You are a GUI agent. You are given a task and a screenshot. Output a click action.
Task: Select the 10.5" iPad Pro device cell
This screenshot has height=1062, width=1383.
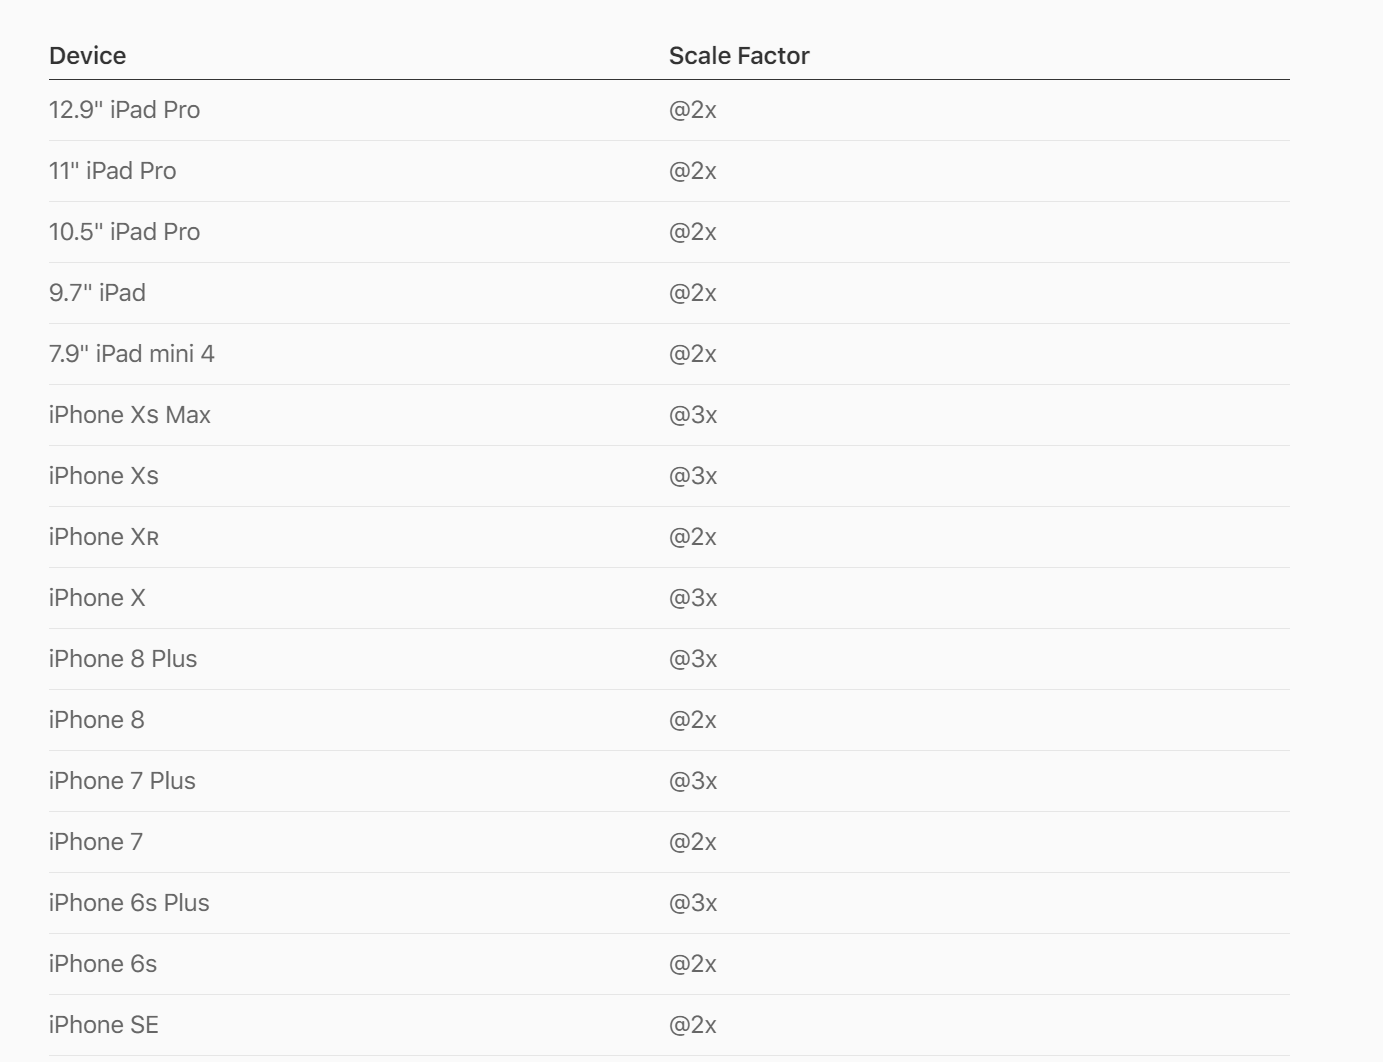tap(125, 232)
